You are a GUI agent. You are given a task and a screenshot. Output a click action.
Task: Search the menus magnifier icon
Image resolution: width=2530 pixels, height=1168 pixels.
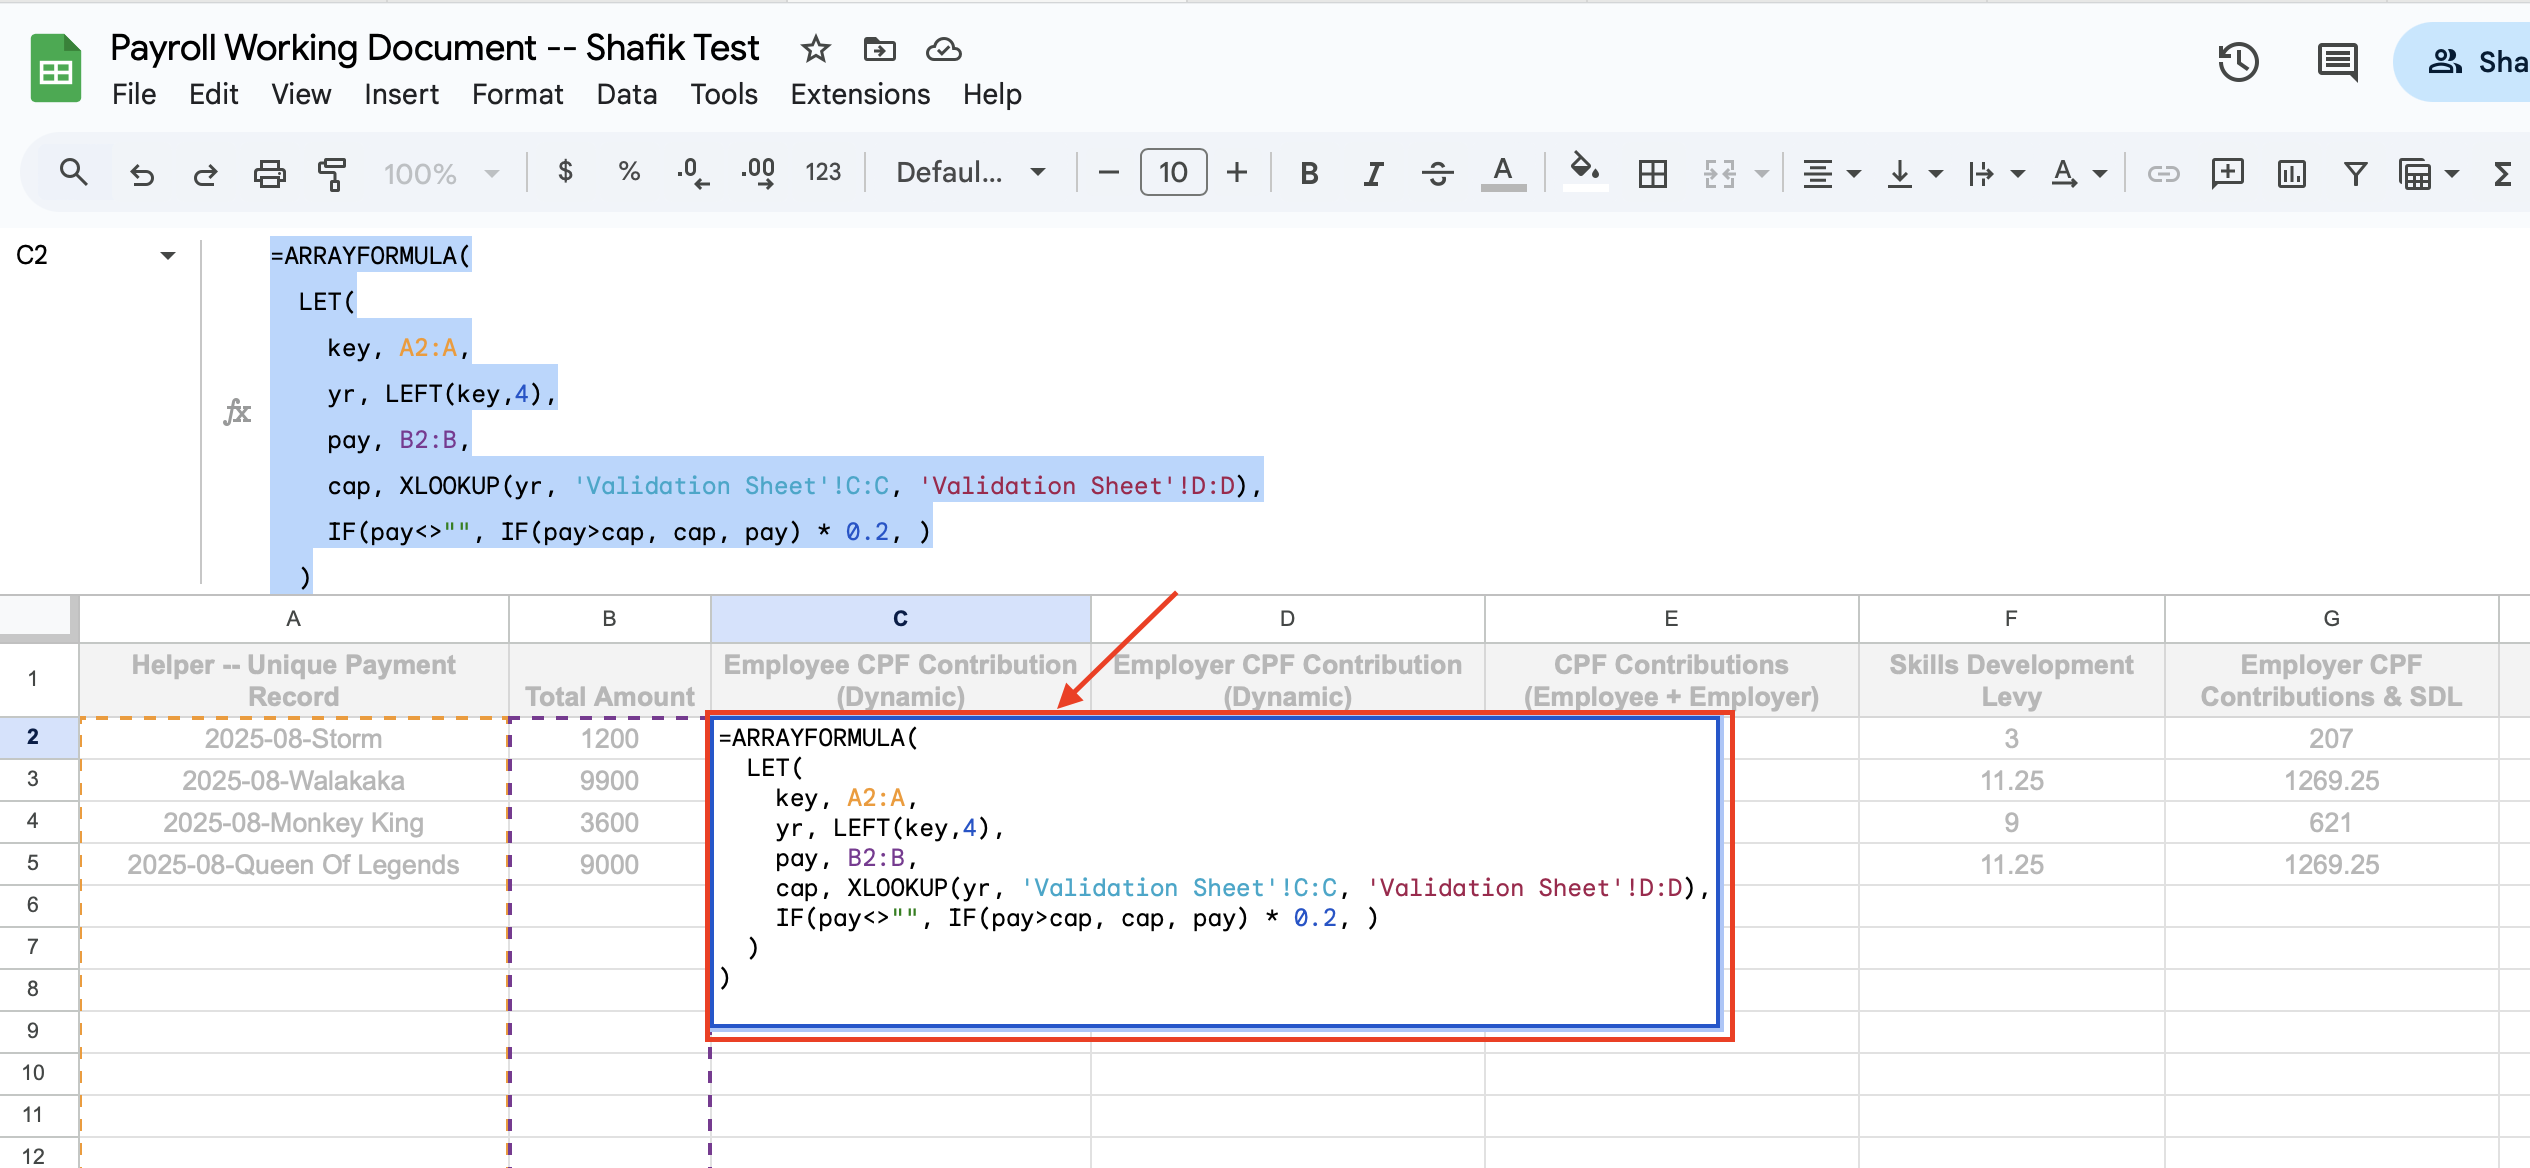[73, 173]
